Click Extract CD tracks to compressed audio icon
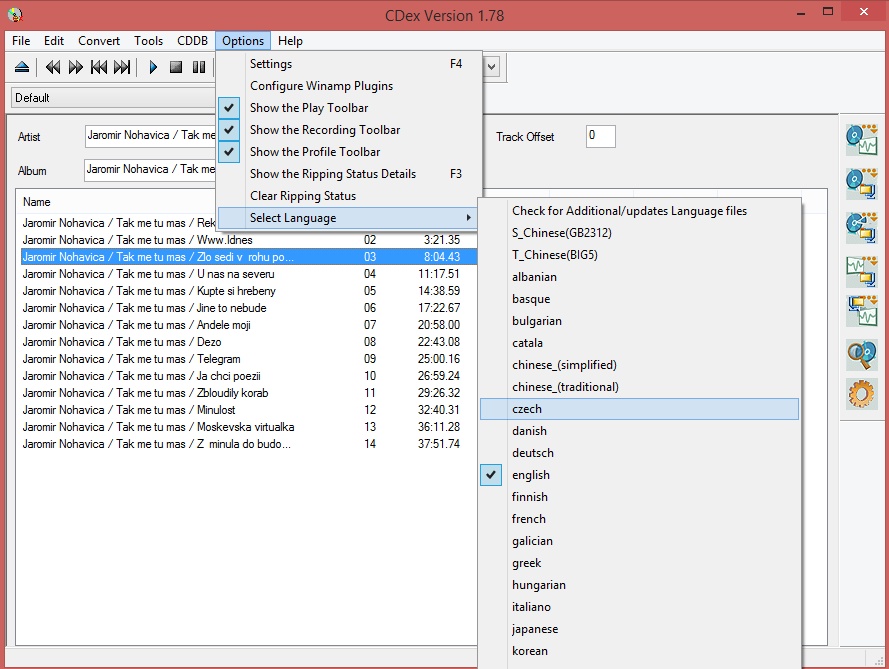The height and width of the screenshot is (669, 889). (x=860, y=183)
